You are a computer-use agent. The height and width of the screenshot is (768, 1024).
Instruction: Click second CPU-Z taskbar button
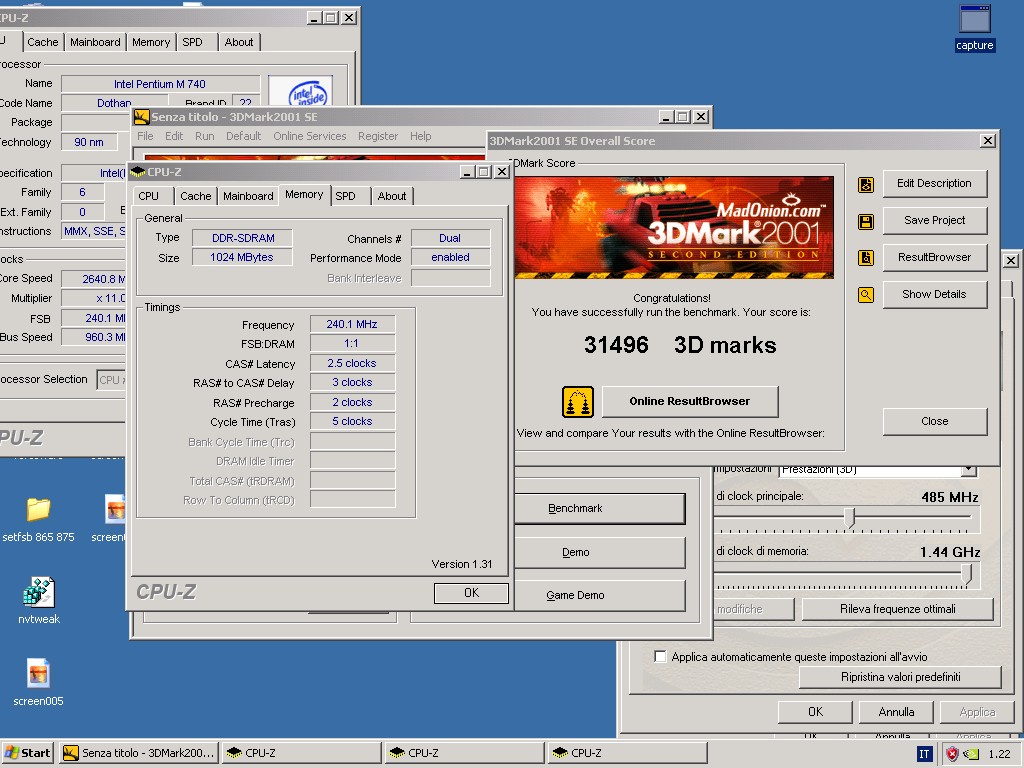tap(464, 753)
